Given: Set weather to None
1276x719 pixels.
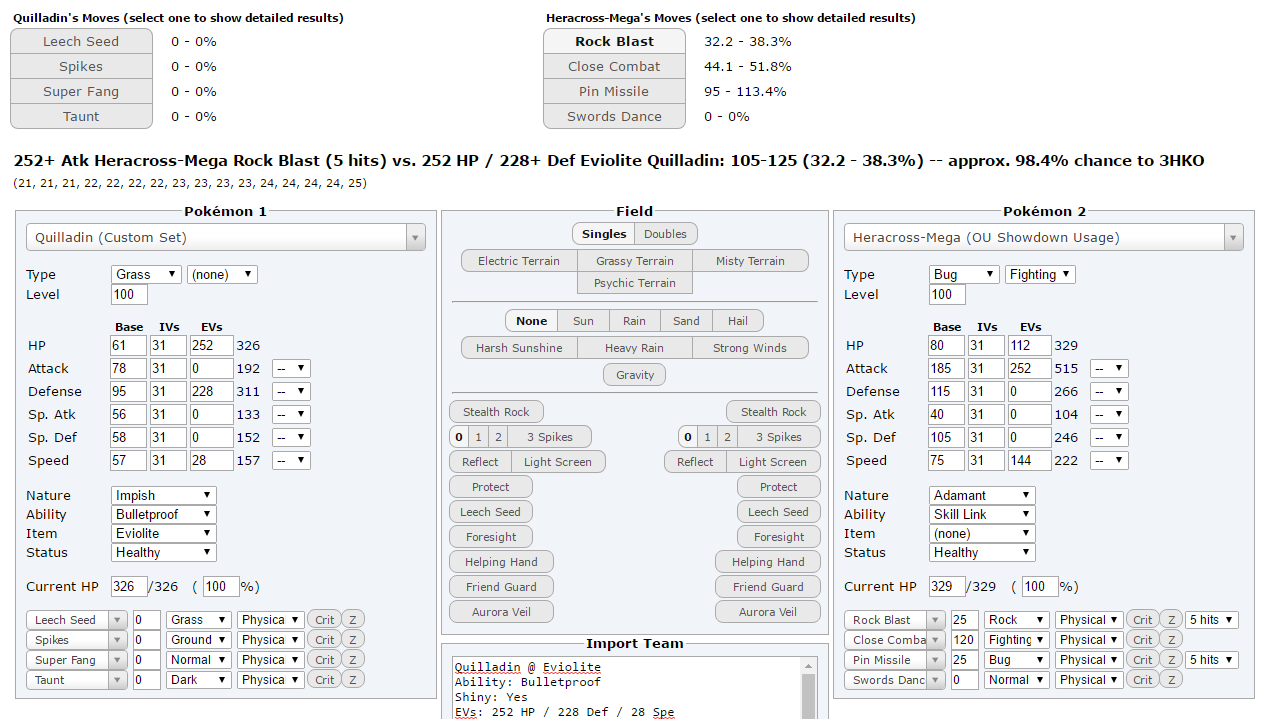Looking at the screenshot, I should (x=532, y=321).
